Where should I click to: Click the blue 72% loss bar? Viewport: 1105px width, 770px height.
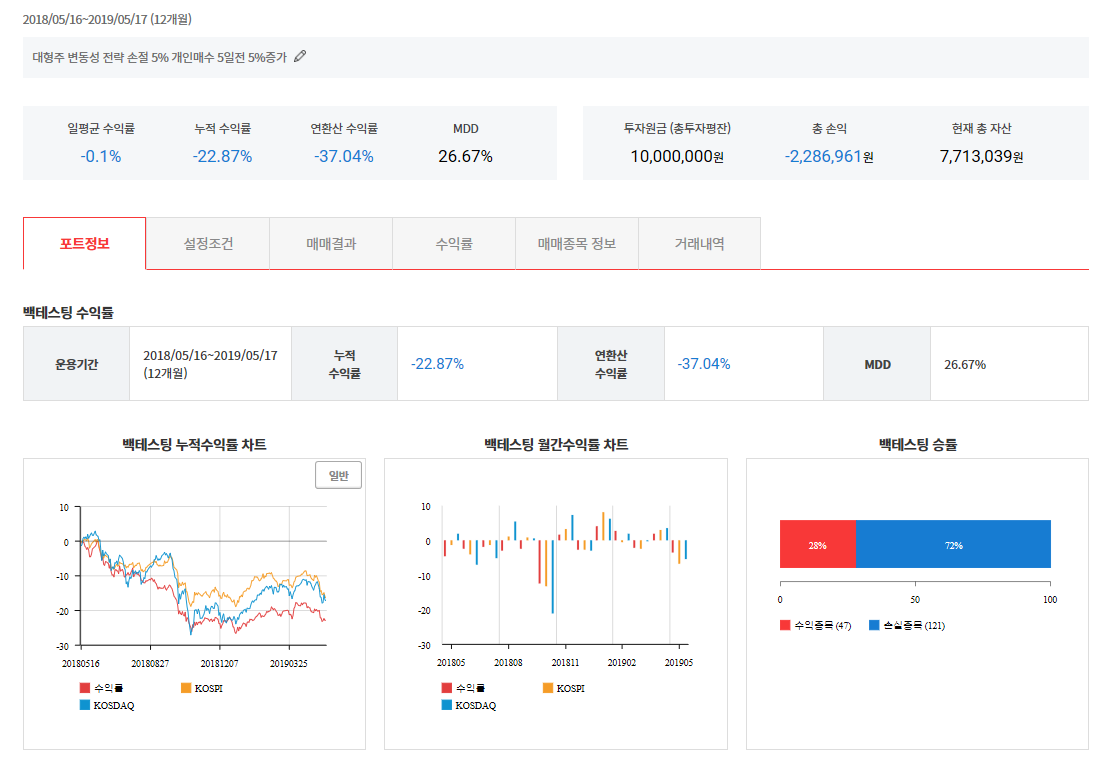coord(953,545)
